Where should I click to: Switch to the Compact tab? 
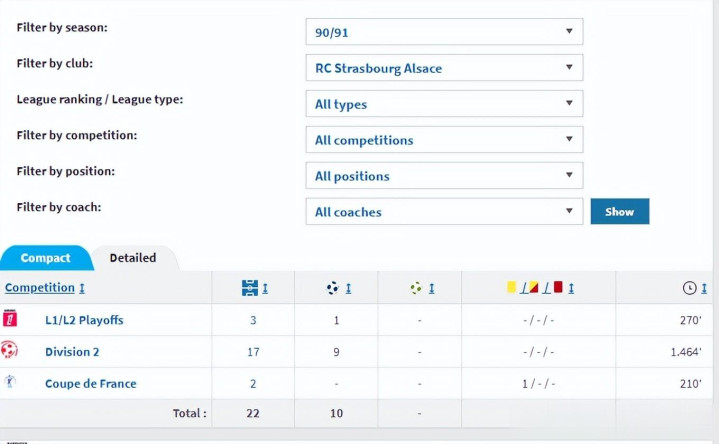pyautogui.click(x=46, y=258)
